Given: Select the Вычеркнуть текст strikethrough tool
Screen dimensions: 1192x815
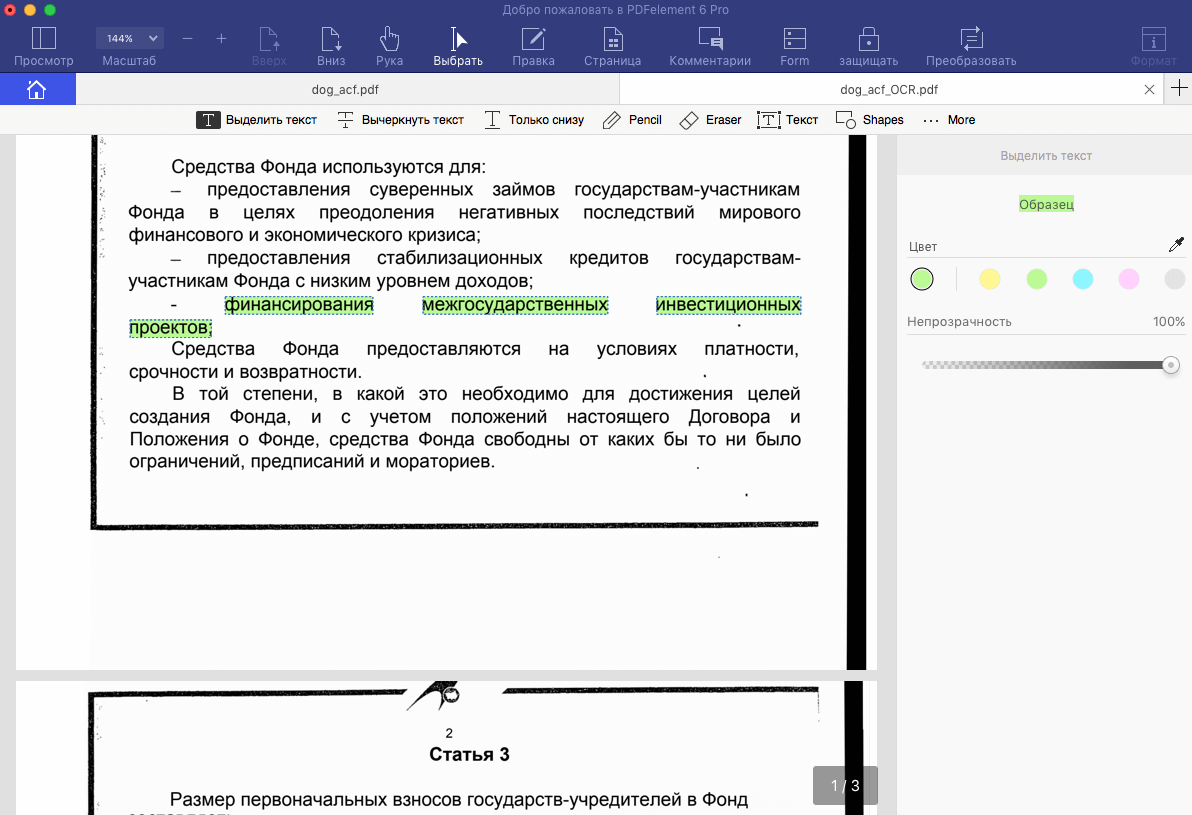Looking at the screenshot, I should [x=401, y=120].
